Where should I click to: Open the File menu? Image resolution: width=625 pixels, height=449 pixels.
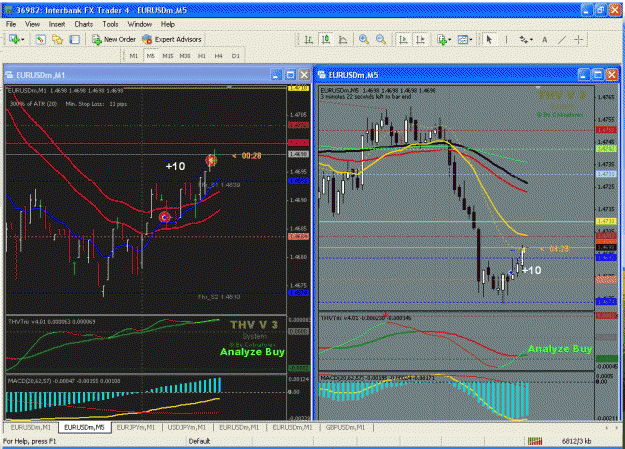tap(11, 24)
